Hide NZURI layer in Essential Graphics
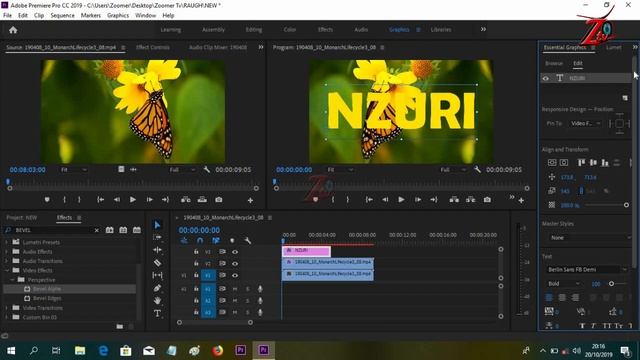Viewport: 640px width, 360px height. (546, 78)
